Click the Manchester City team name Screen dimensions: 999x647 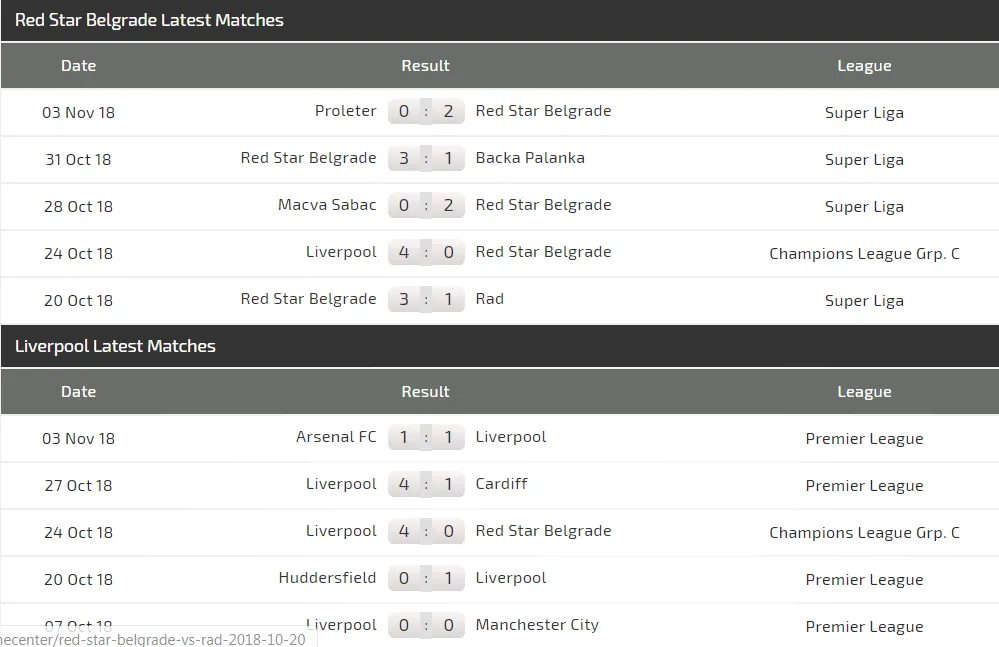[x=537, y=625]
